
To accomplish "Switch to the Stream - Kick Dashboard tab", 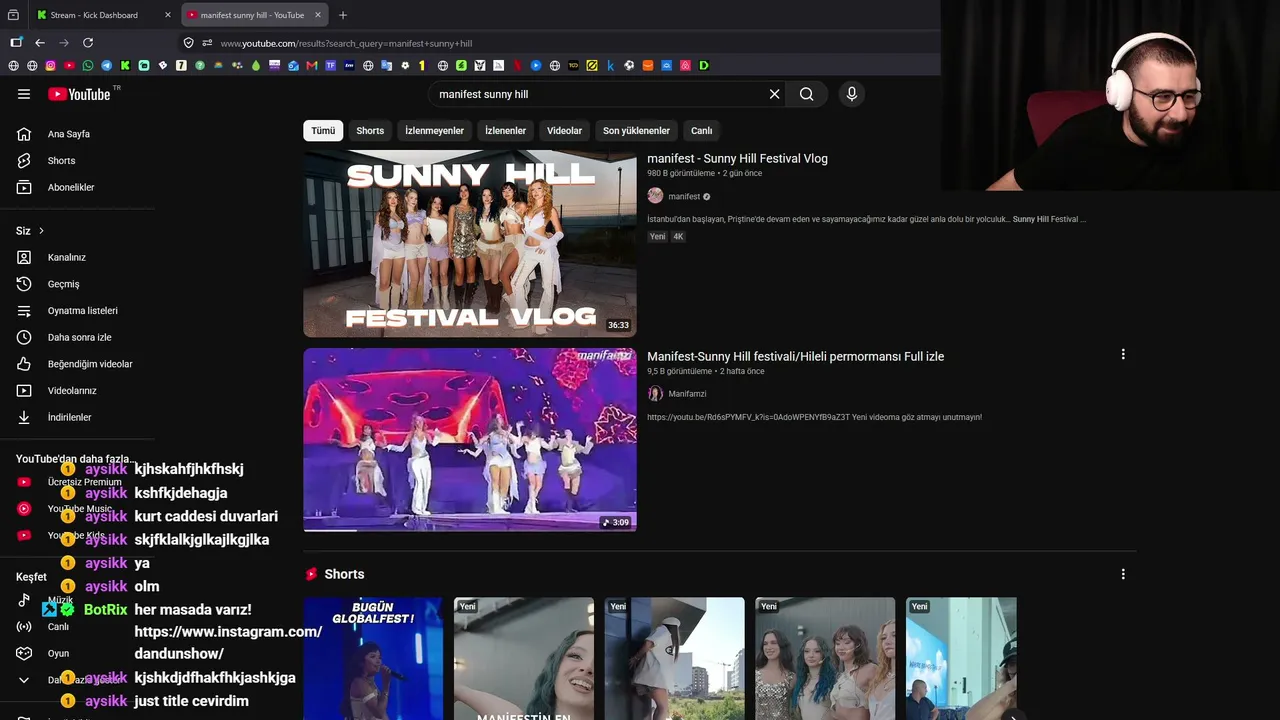I will [94, 15].
